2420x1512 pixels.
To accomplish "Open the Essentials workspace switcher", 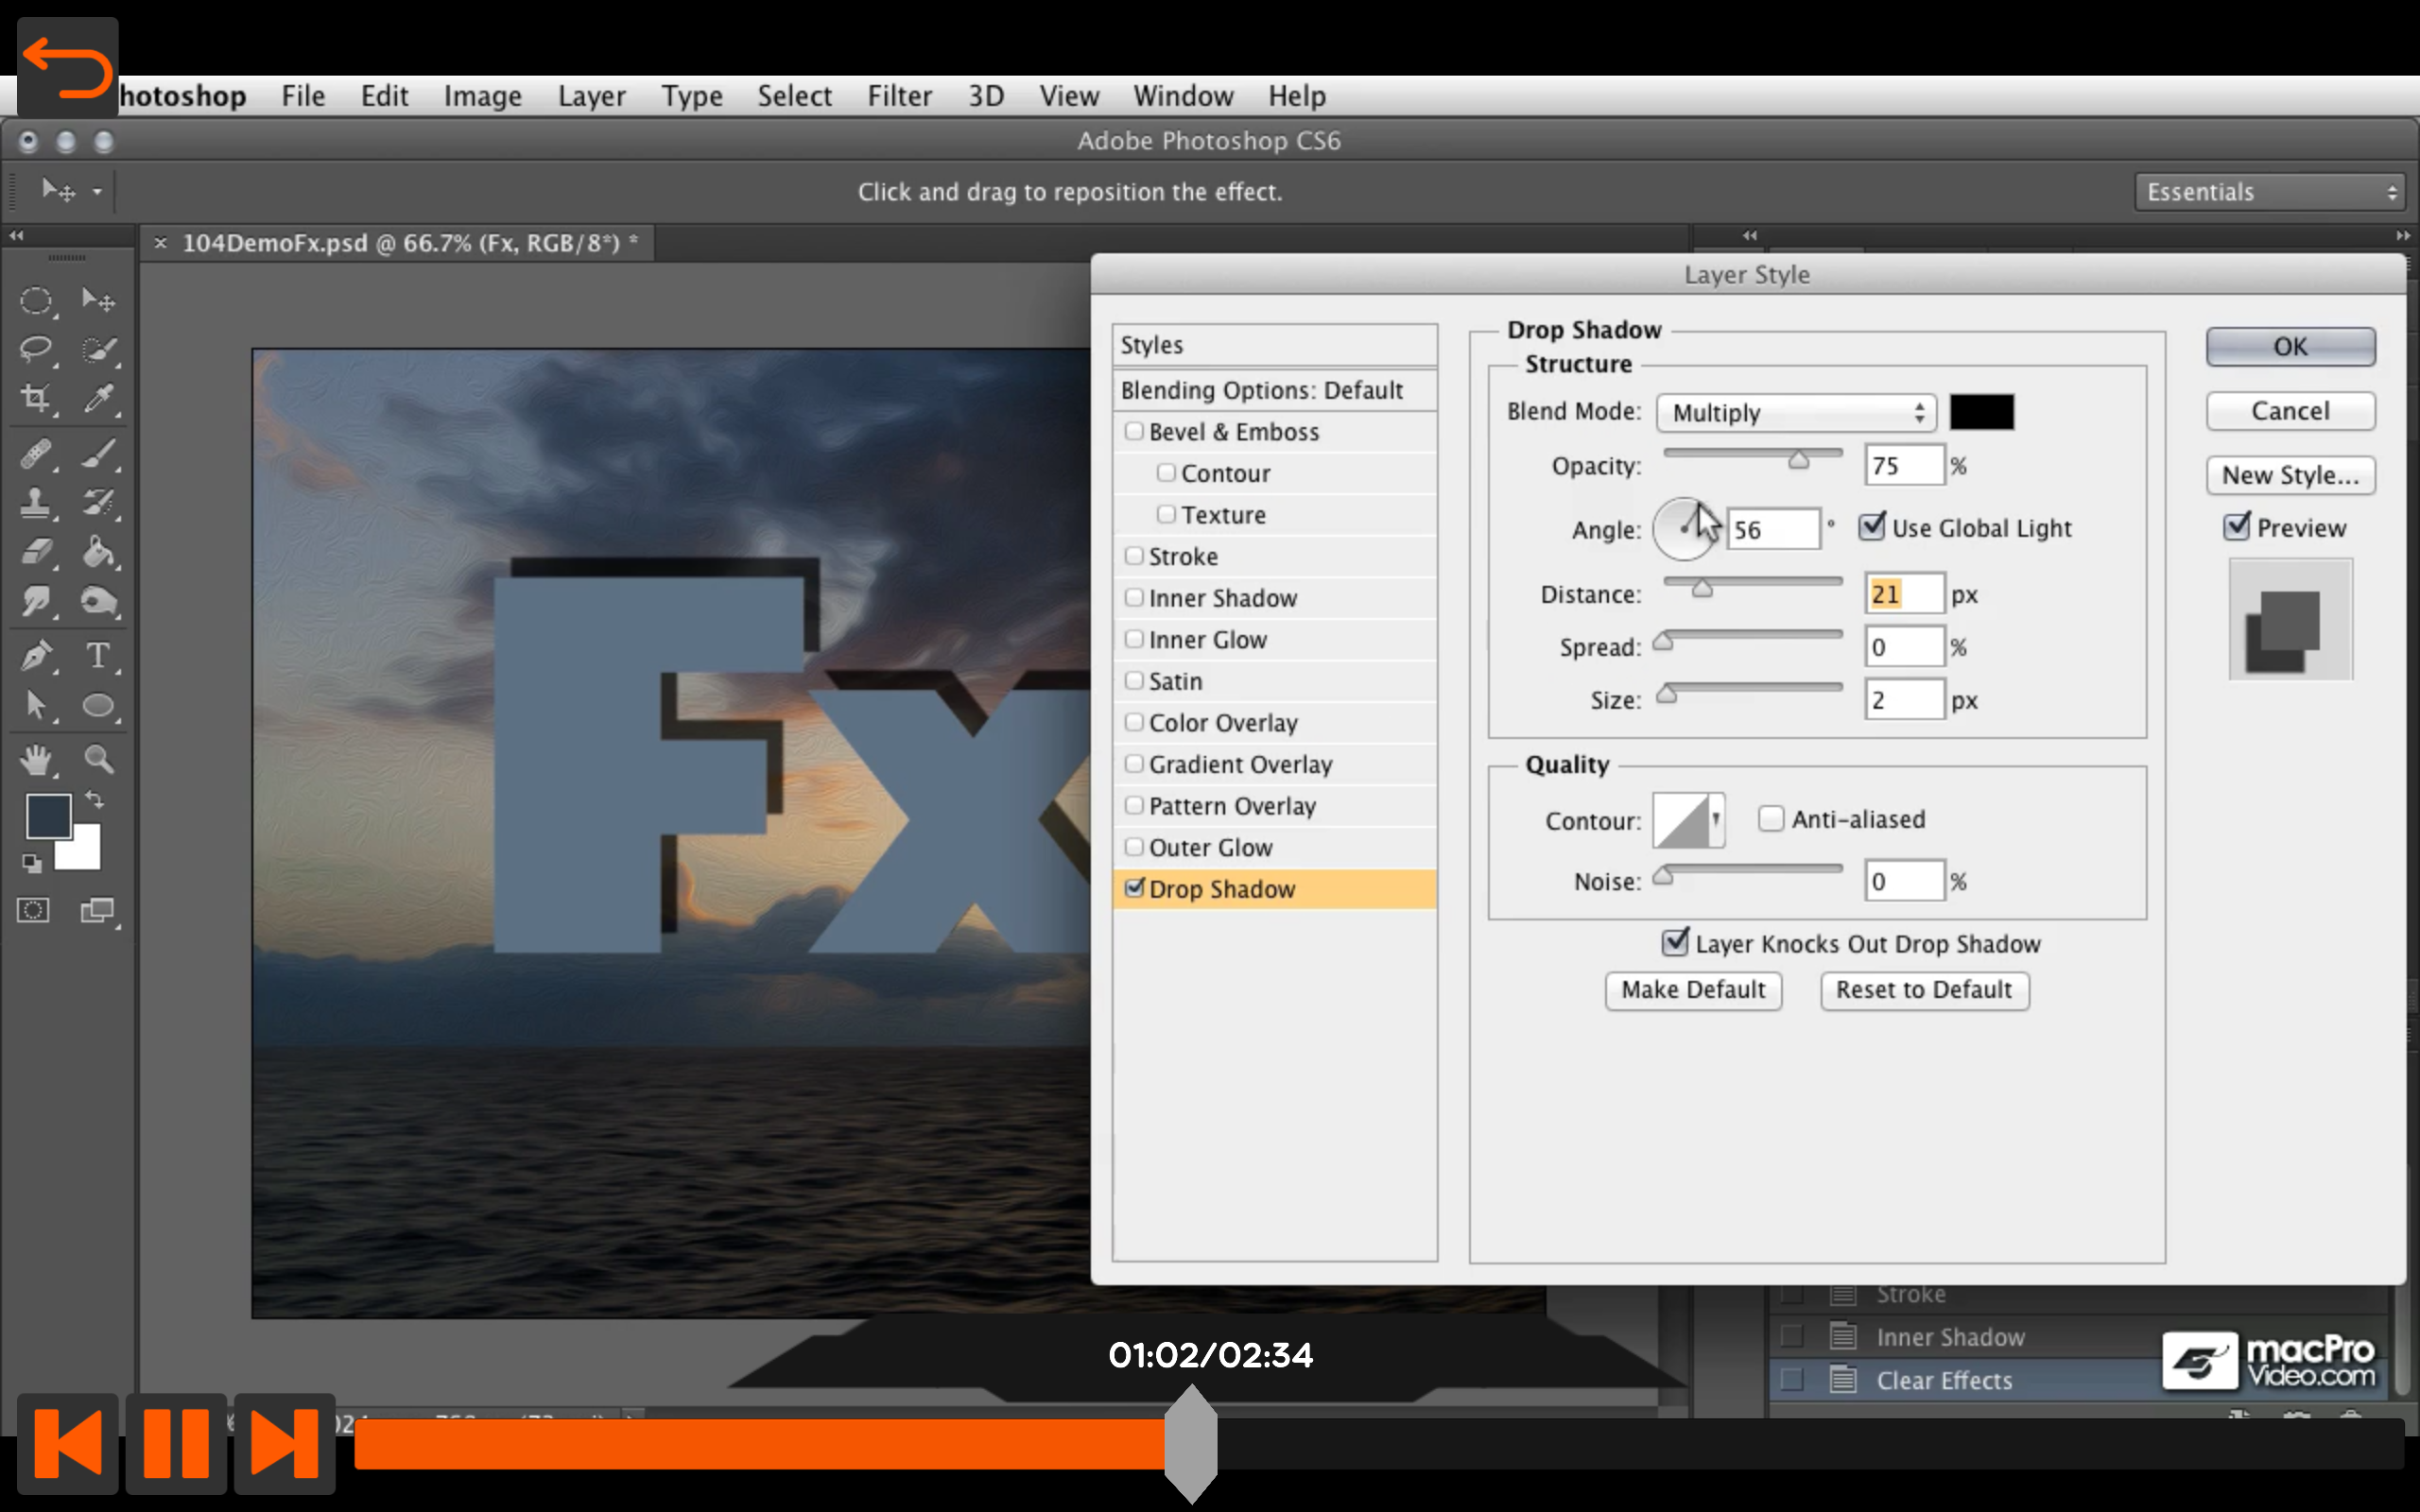I will pyautogui.click(x=2268, y=191).
